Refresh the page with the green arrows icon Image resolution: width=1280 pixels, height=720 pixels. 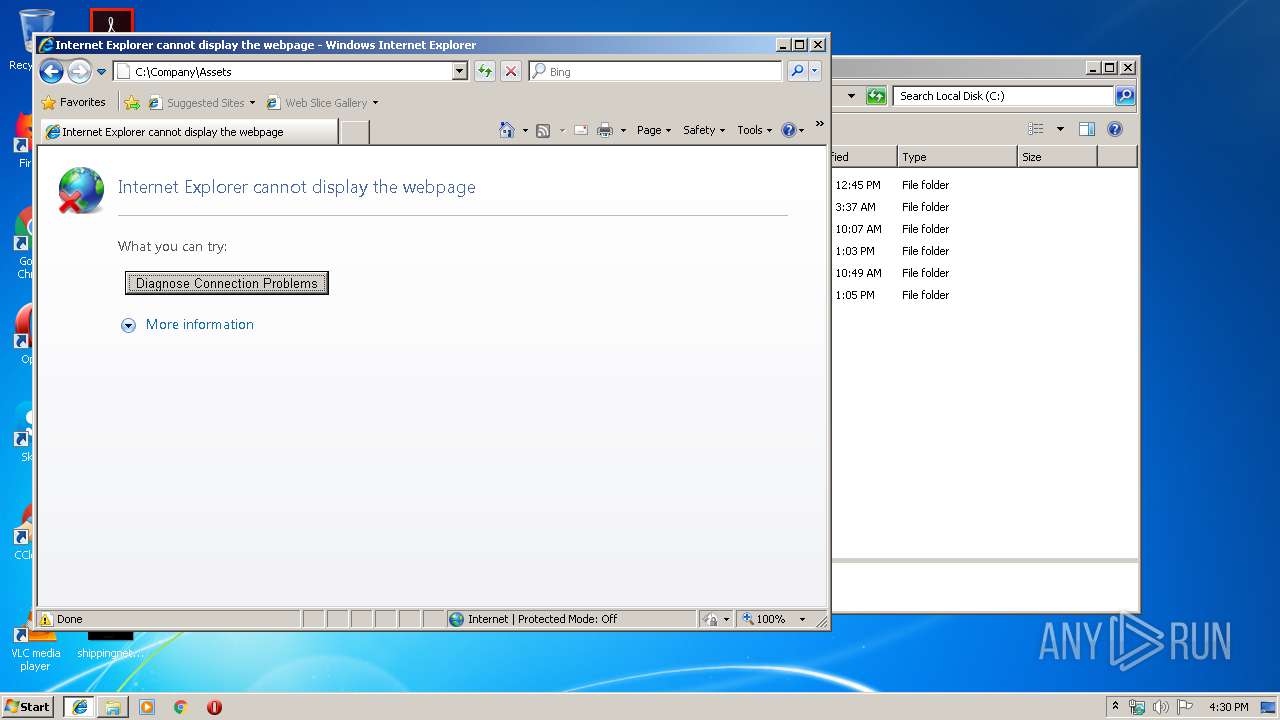485,71
